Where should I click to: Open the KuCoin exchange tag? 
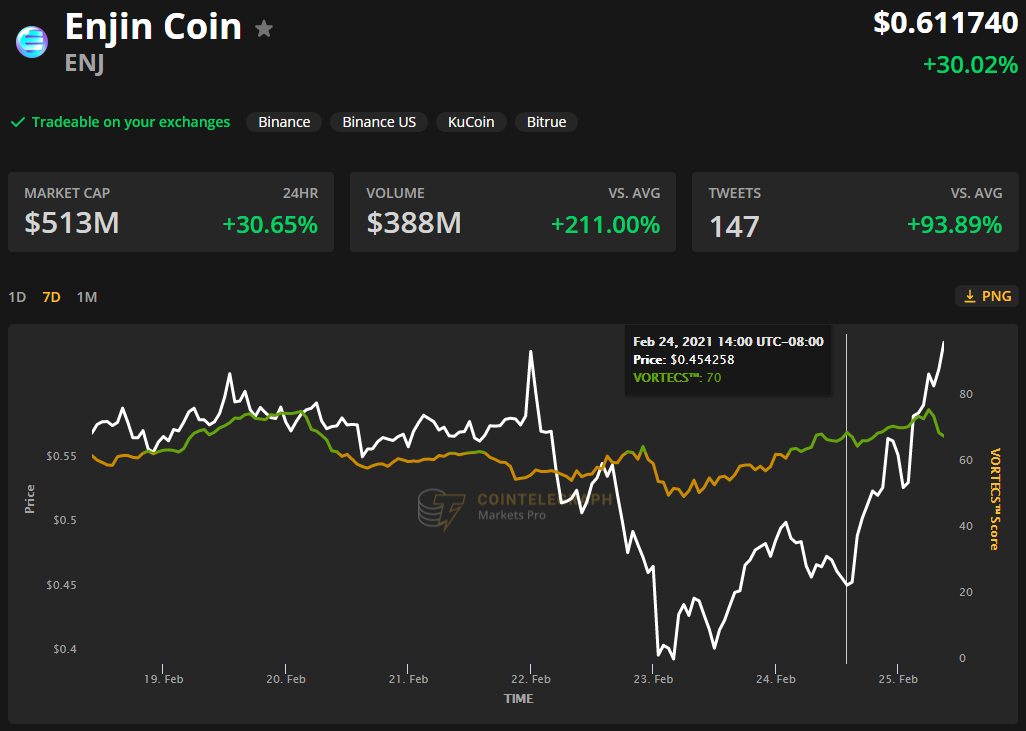[471, 122]
